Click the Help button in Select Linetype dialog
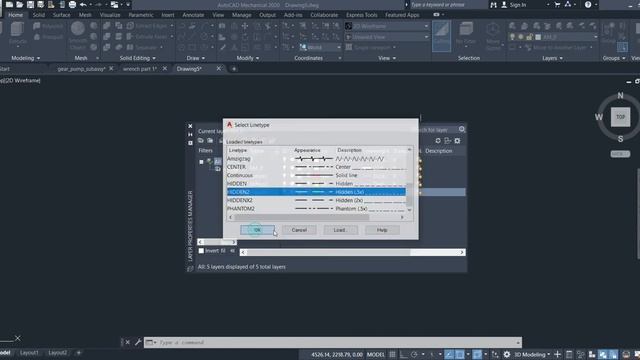This screenshot has height=360, width=640. tap(382, 230)
